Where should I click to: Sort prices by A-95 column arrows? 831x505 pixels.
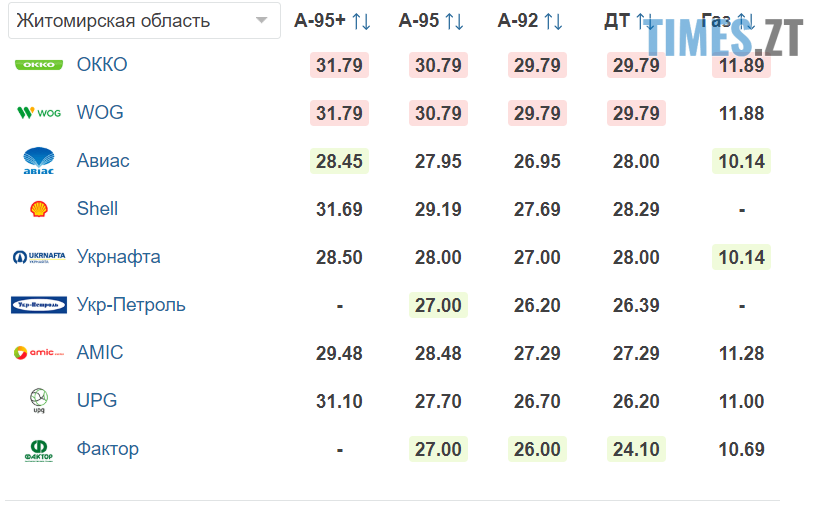454,21
